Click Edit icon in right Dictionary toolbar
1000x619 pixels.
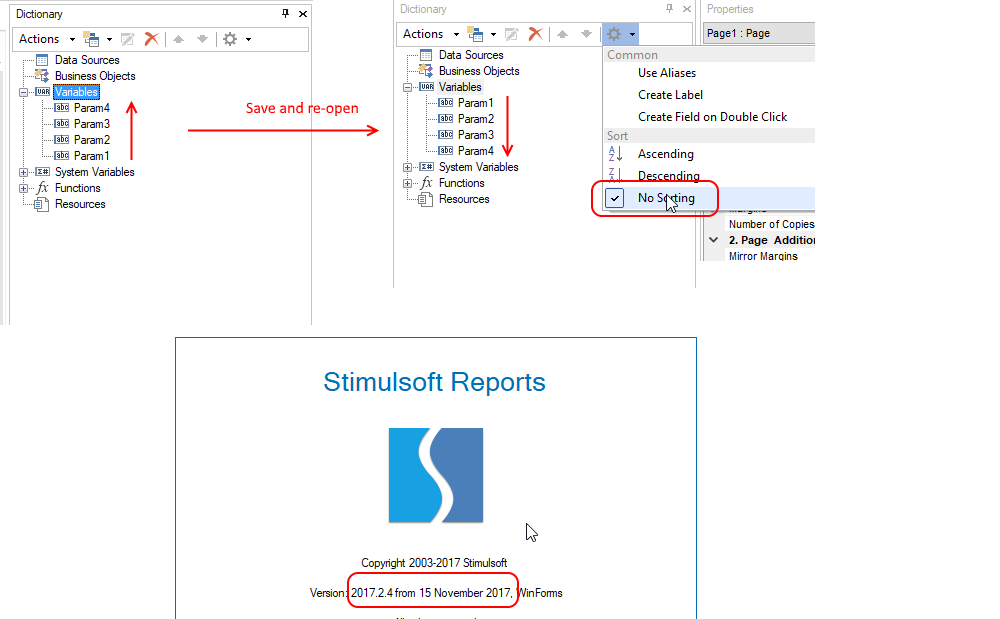pos(511,34)
